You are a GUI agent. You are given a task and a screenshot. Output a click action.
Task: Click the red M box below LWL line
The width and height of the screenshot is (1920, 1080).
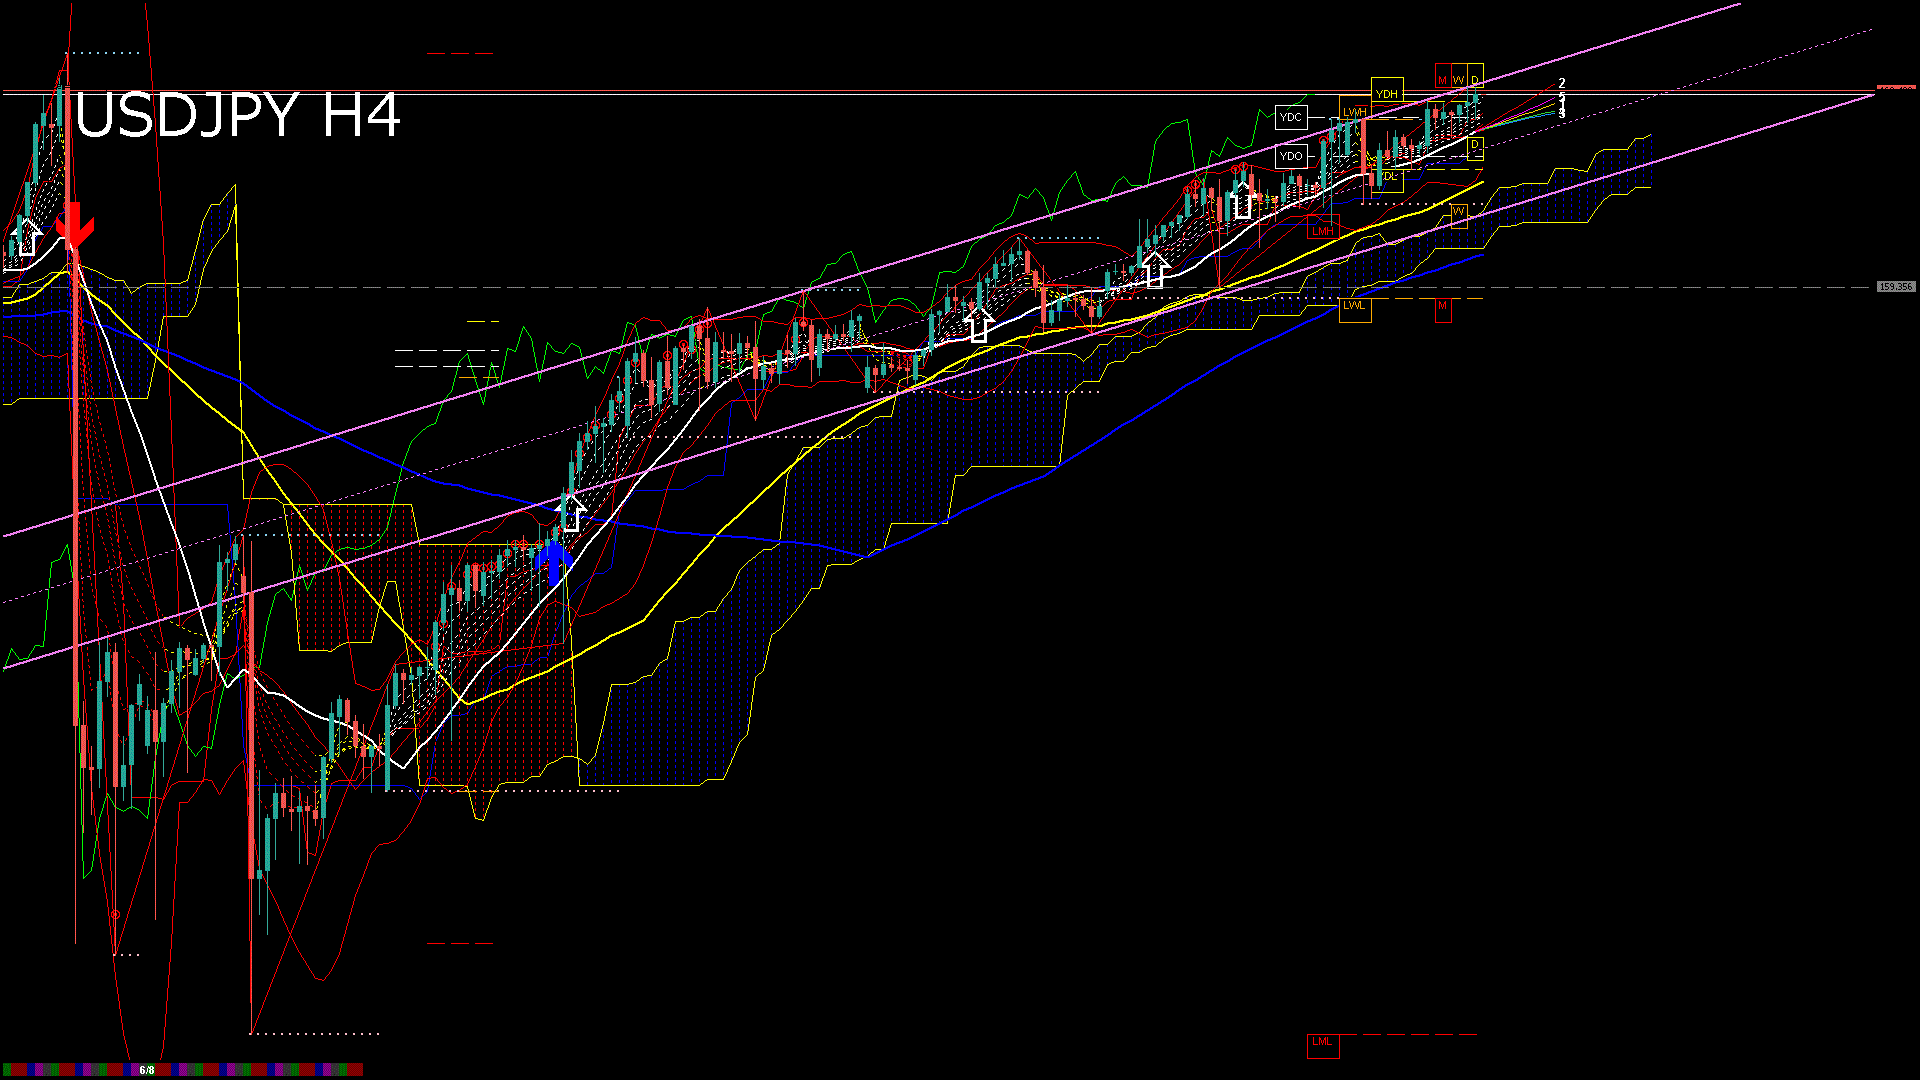tap(1443, 310)
